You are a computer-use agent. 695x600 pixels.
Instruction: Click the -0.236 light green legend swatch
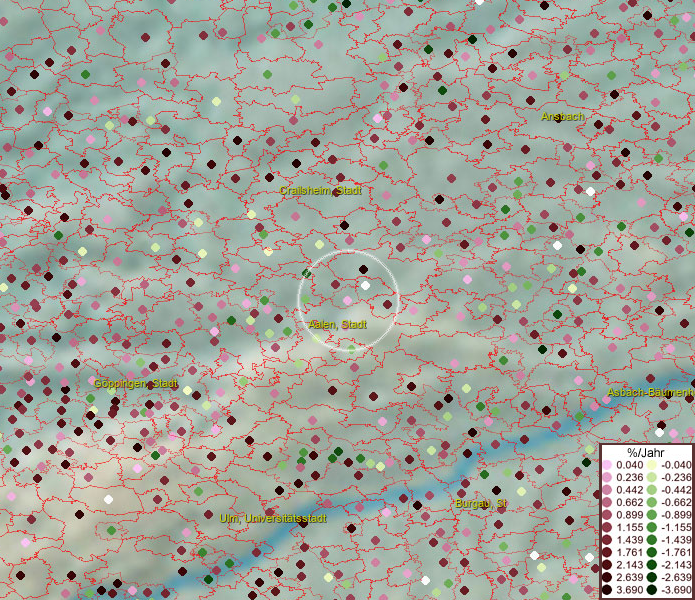652,477
